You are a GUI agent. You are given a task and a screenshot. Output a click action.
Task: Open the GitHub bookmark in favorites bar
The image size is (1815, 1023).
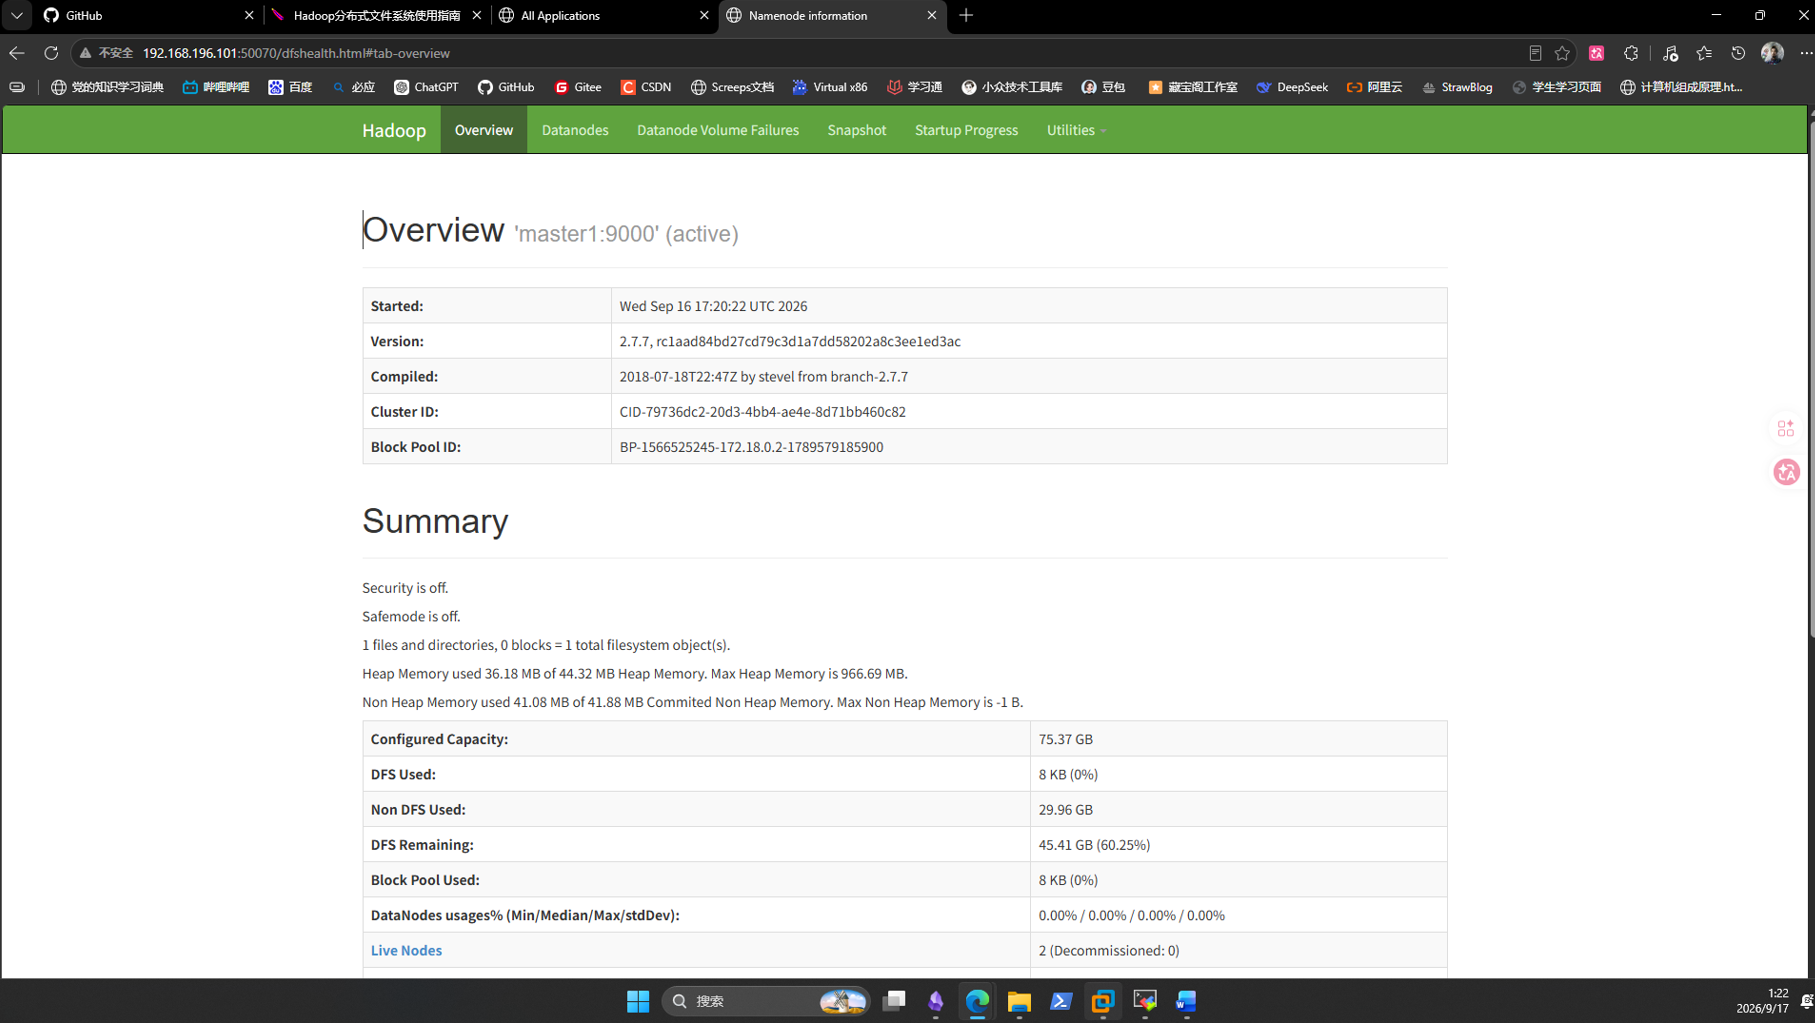tap(506, 87)
